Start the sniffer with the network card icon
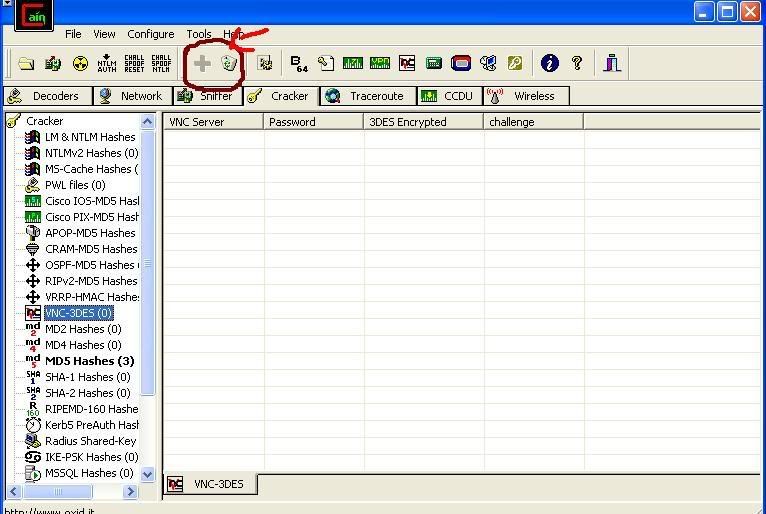 [x=53, y=64]
